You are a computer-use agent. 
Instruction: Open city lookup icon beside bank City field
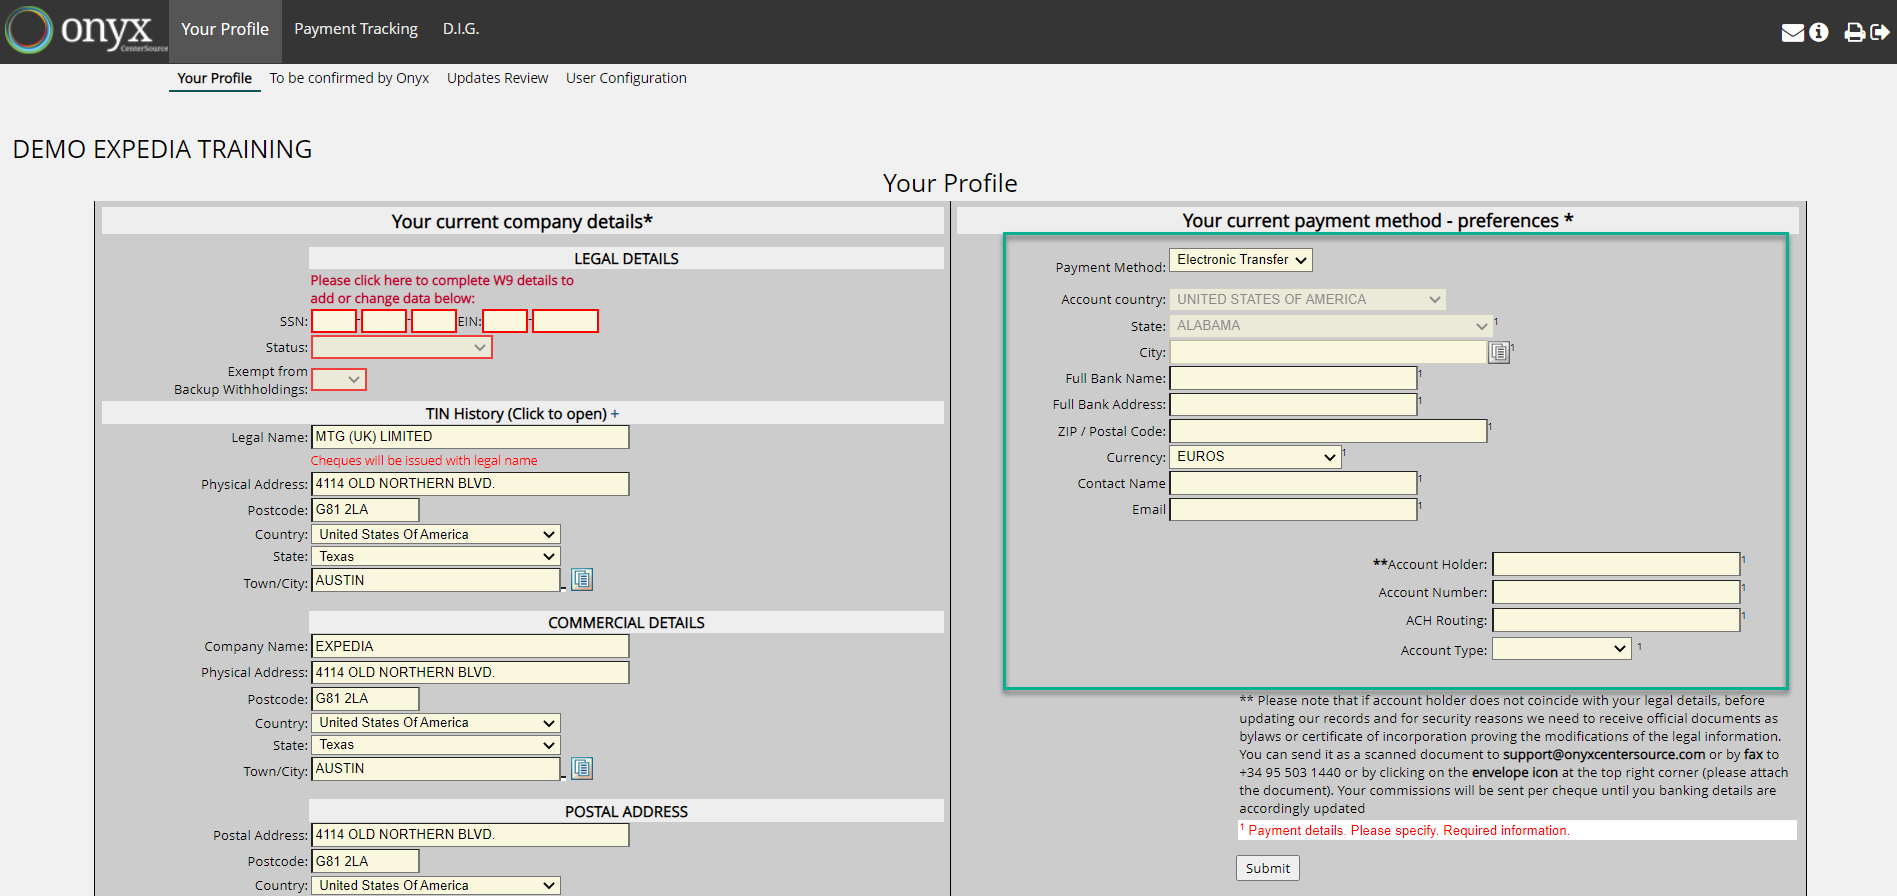click(x=1498, y=352)
